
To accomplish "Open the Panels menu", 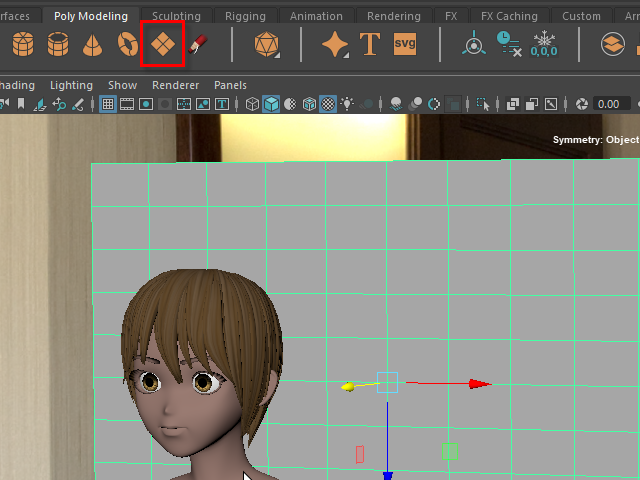I will pyautogui.click(x=230, y=86).
